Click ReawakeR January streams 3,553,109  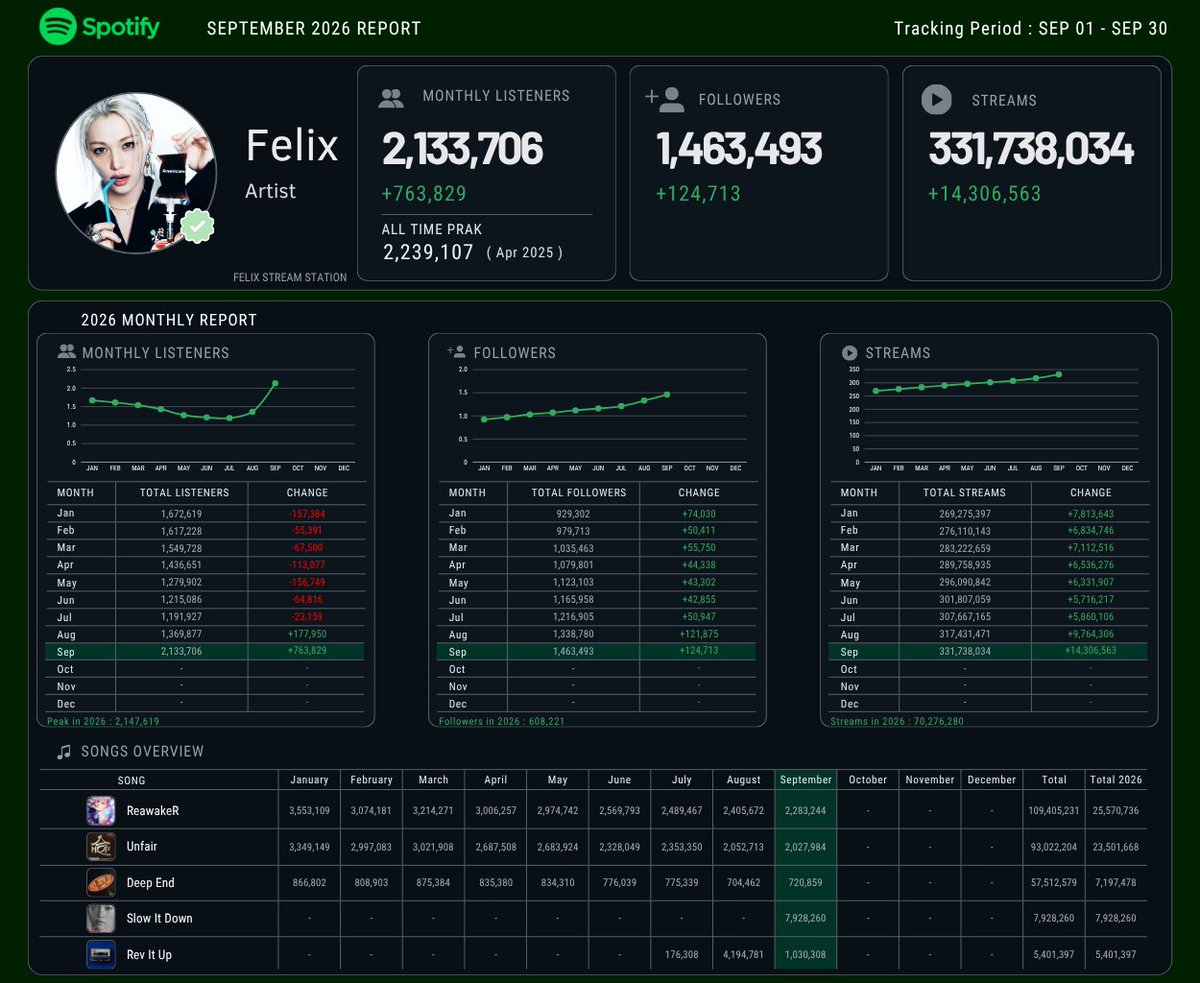309,810
